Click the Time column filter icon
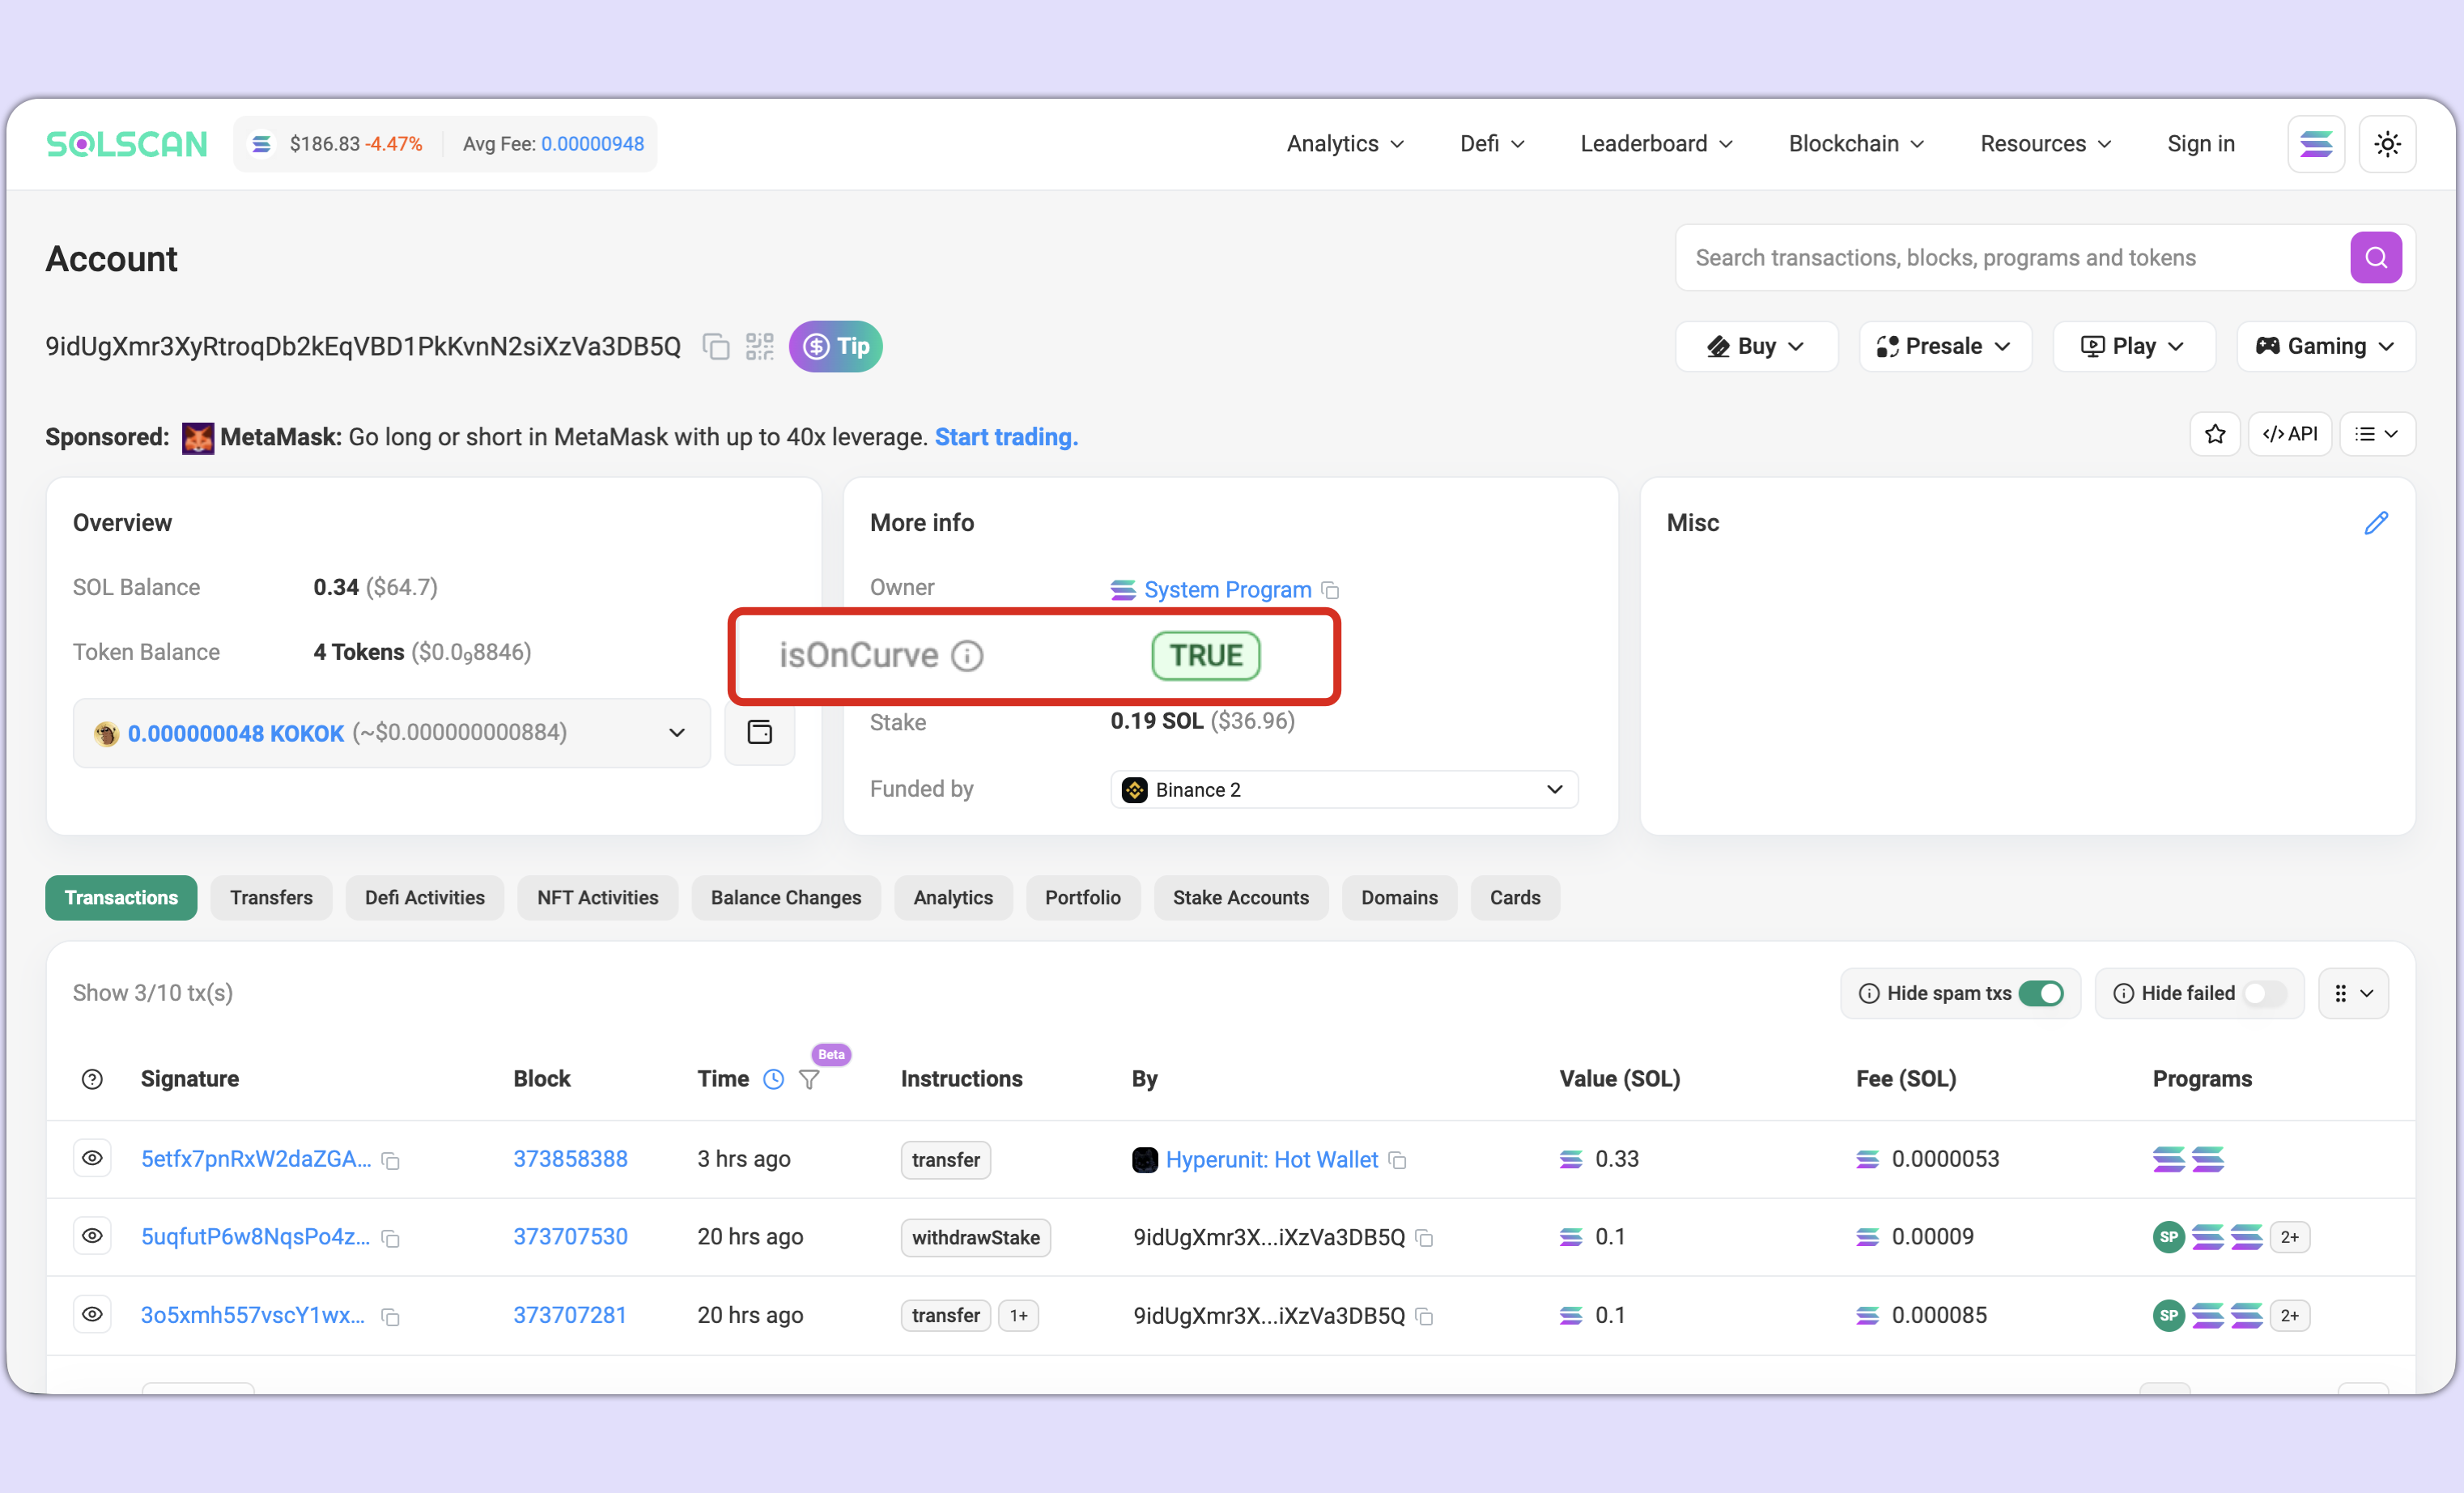Image resolution: width=2464 pixels, height=1493 pixels. click(809, 1079)
